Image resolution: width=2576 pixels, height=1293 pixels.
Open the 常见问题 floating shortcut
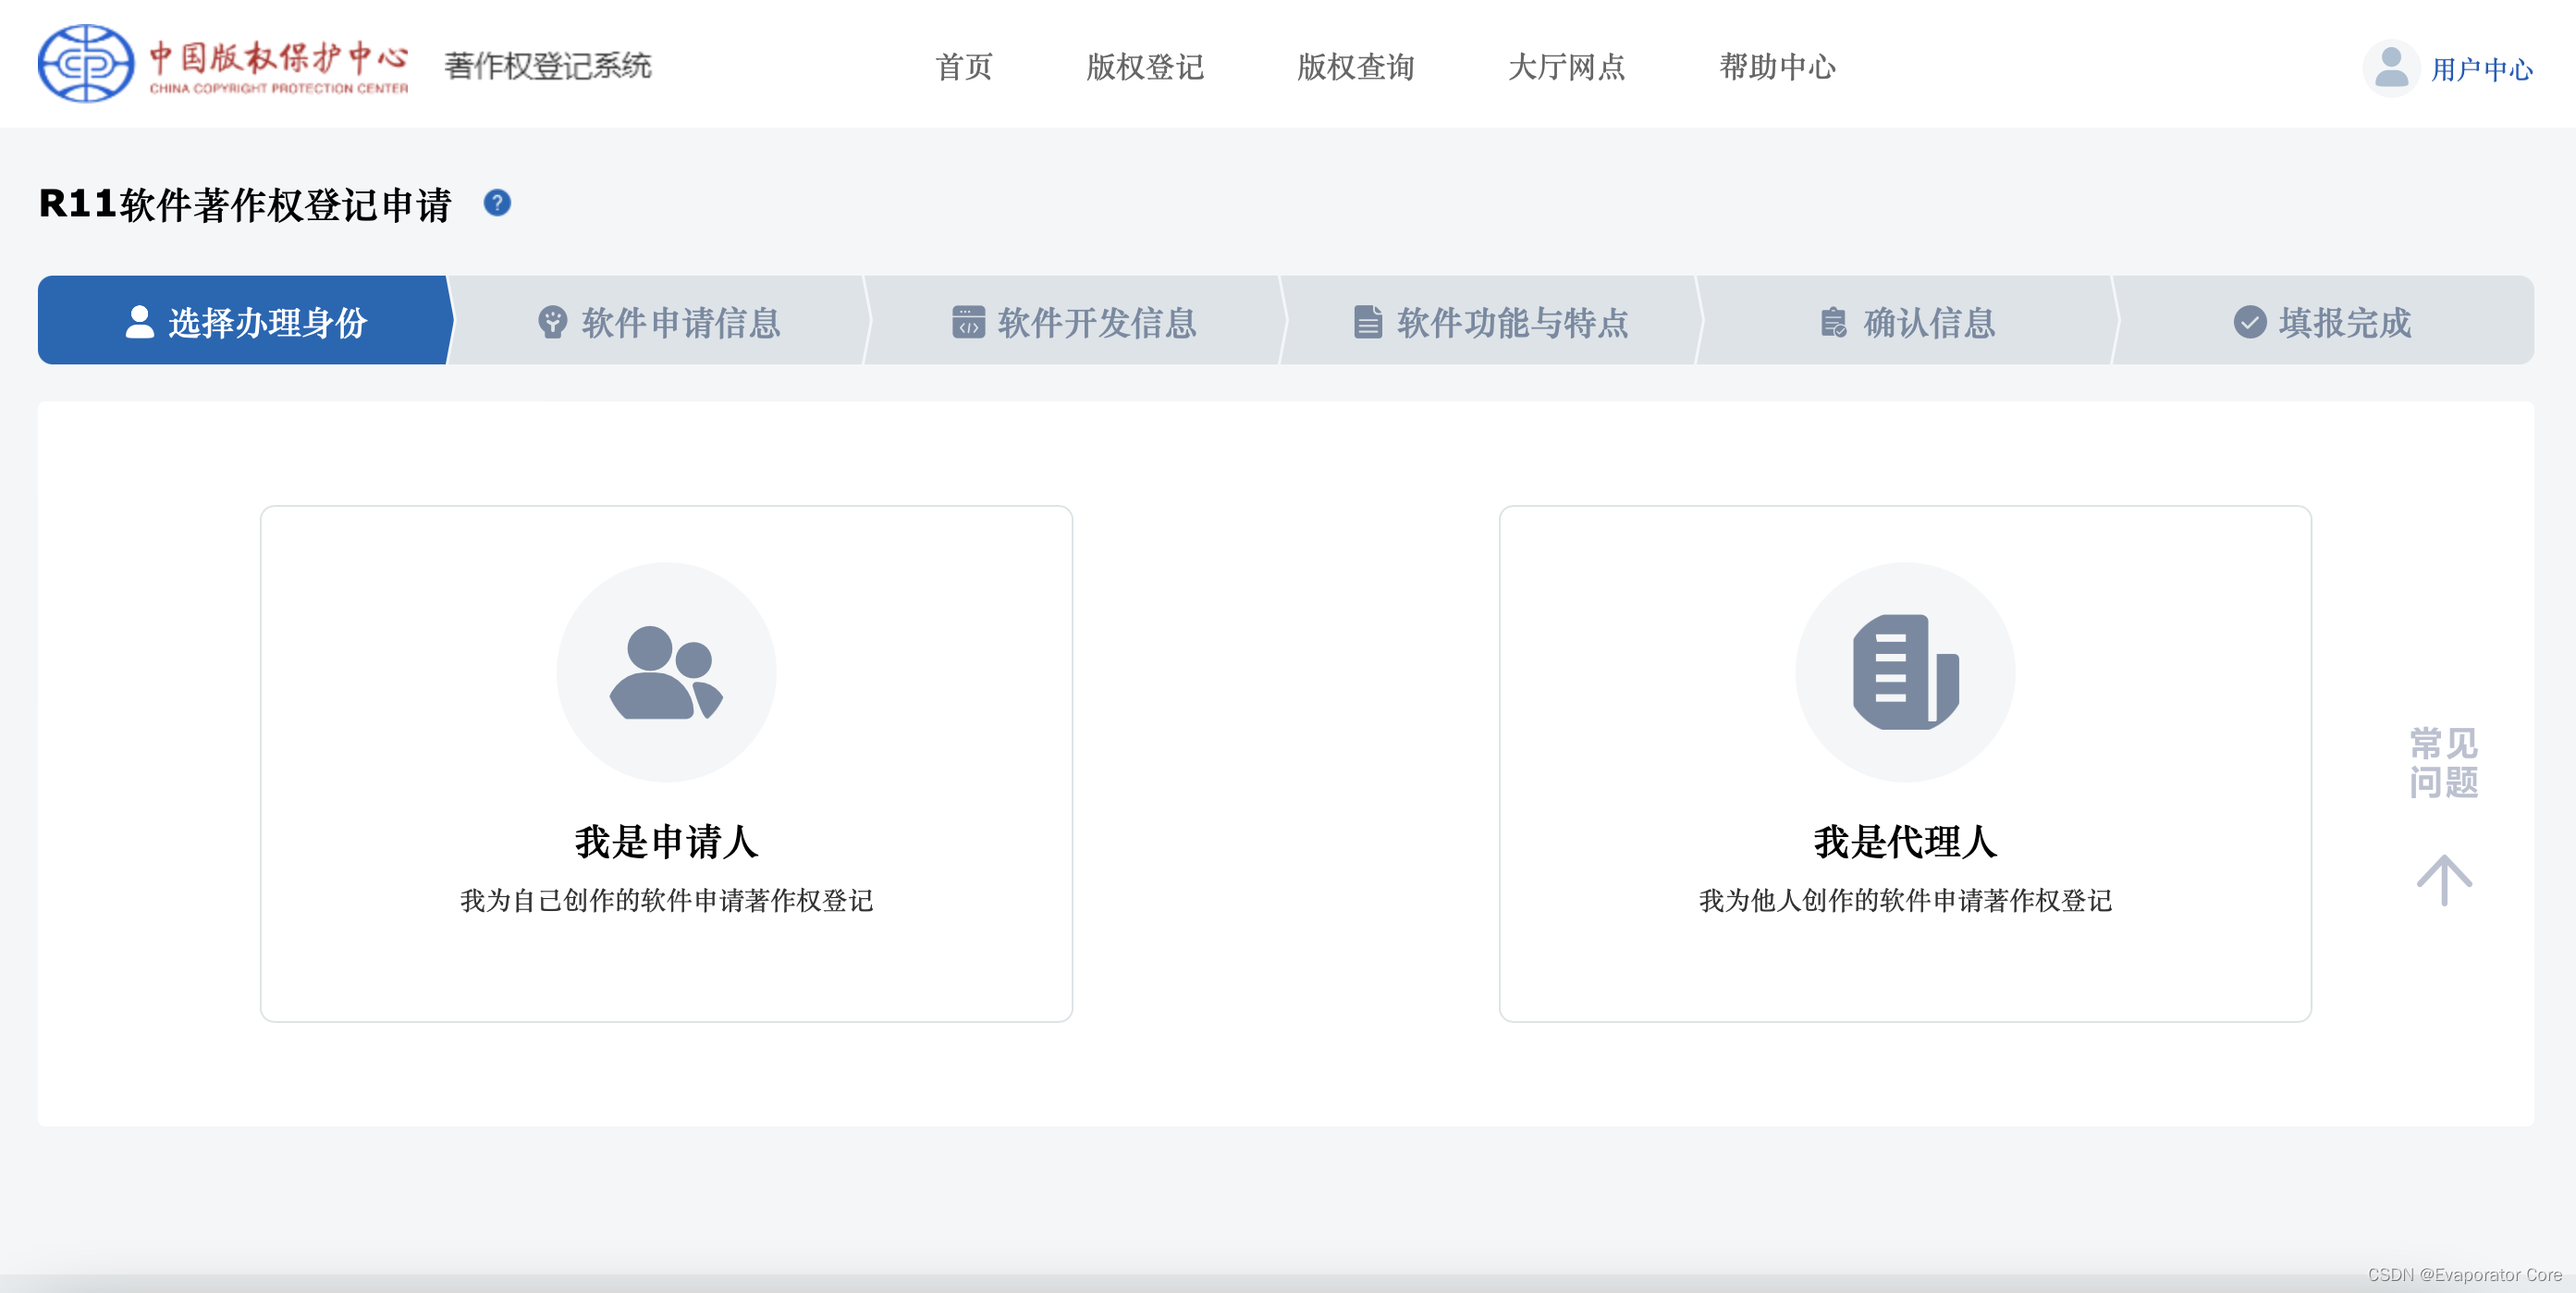2443,762
